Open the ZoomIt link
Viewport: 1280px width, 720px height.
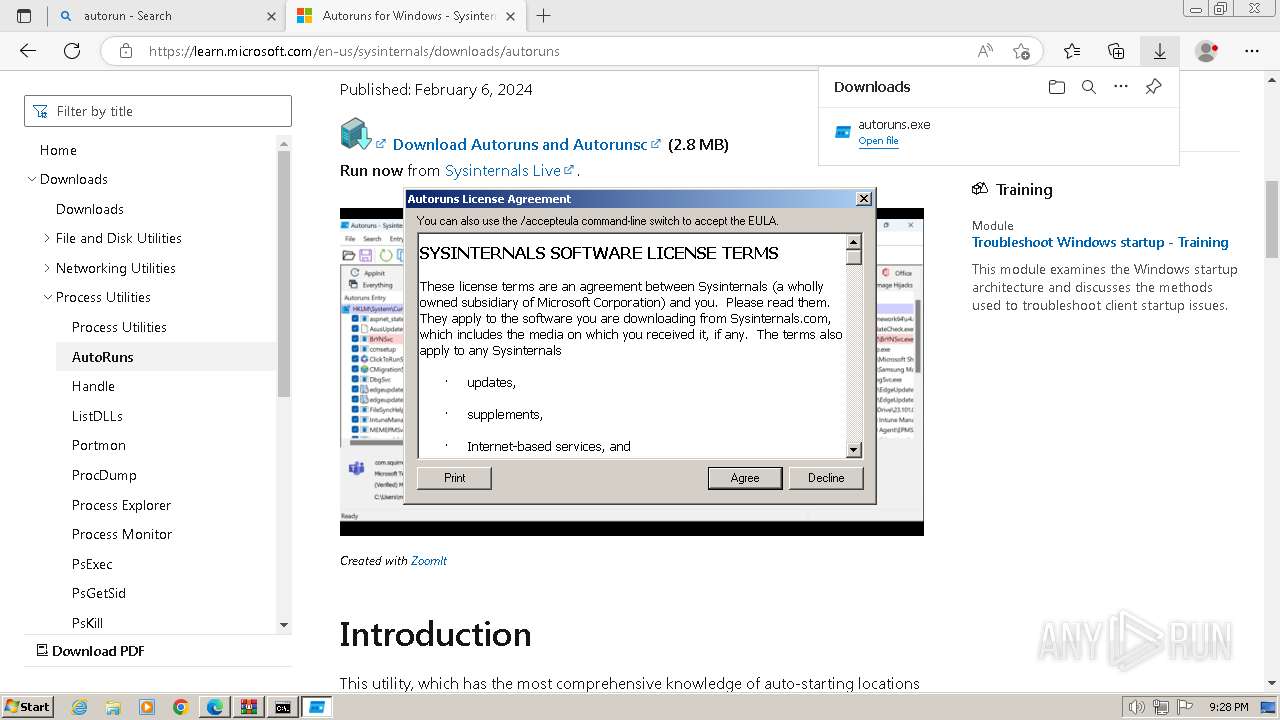tap(429, 561)
